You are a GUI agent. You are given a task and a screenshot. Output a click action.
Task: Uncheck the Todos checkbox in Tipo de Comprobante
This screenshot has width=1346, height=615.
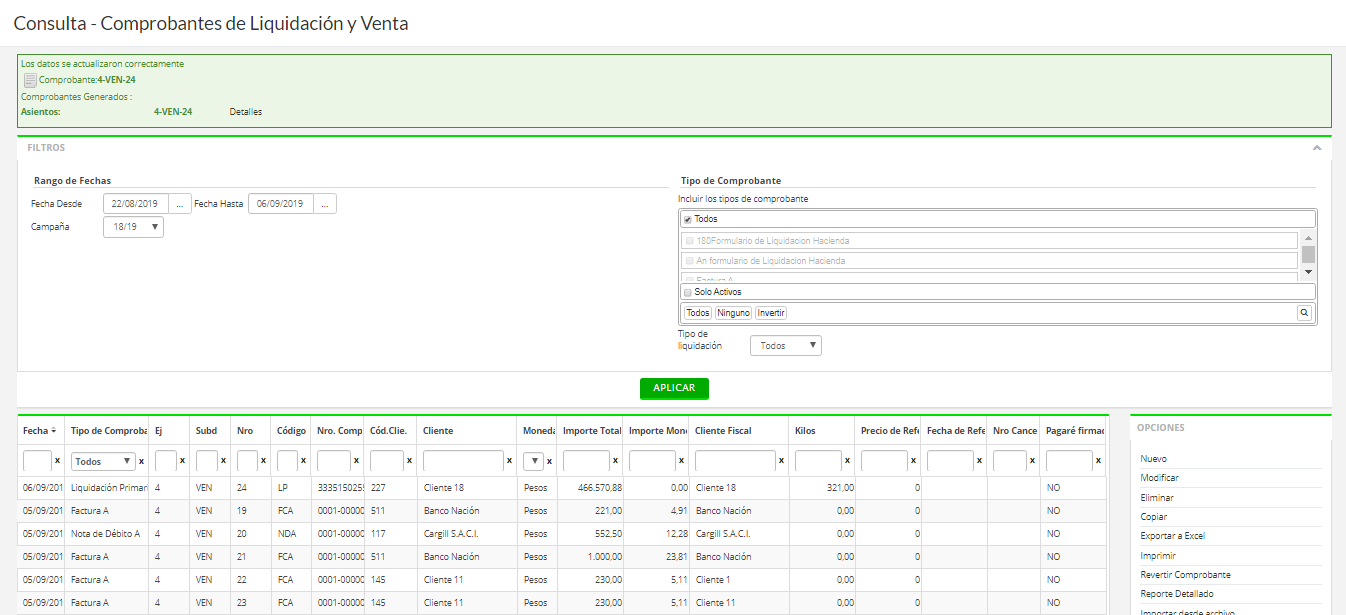687,219
